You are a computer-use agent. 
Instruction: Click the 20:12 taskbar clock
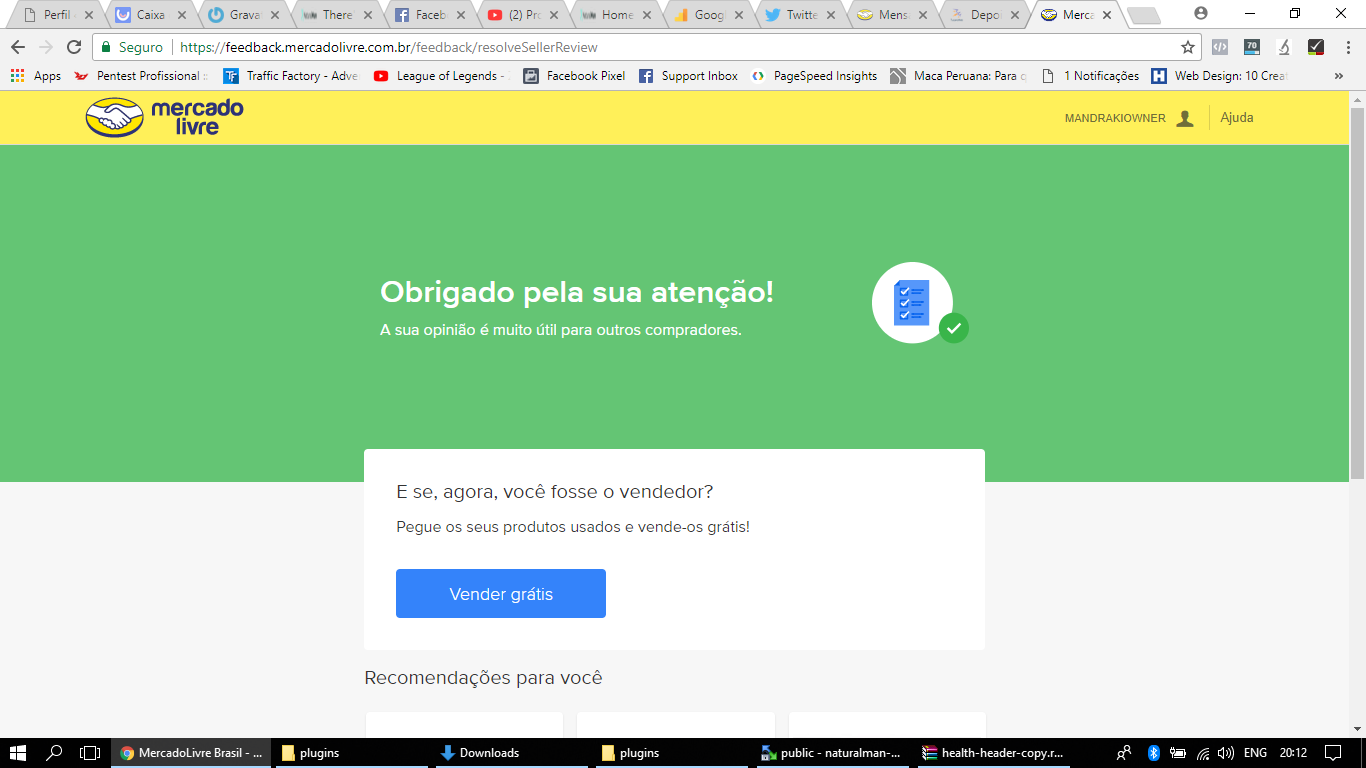[1293, 753]
